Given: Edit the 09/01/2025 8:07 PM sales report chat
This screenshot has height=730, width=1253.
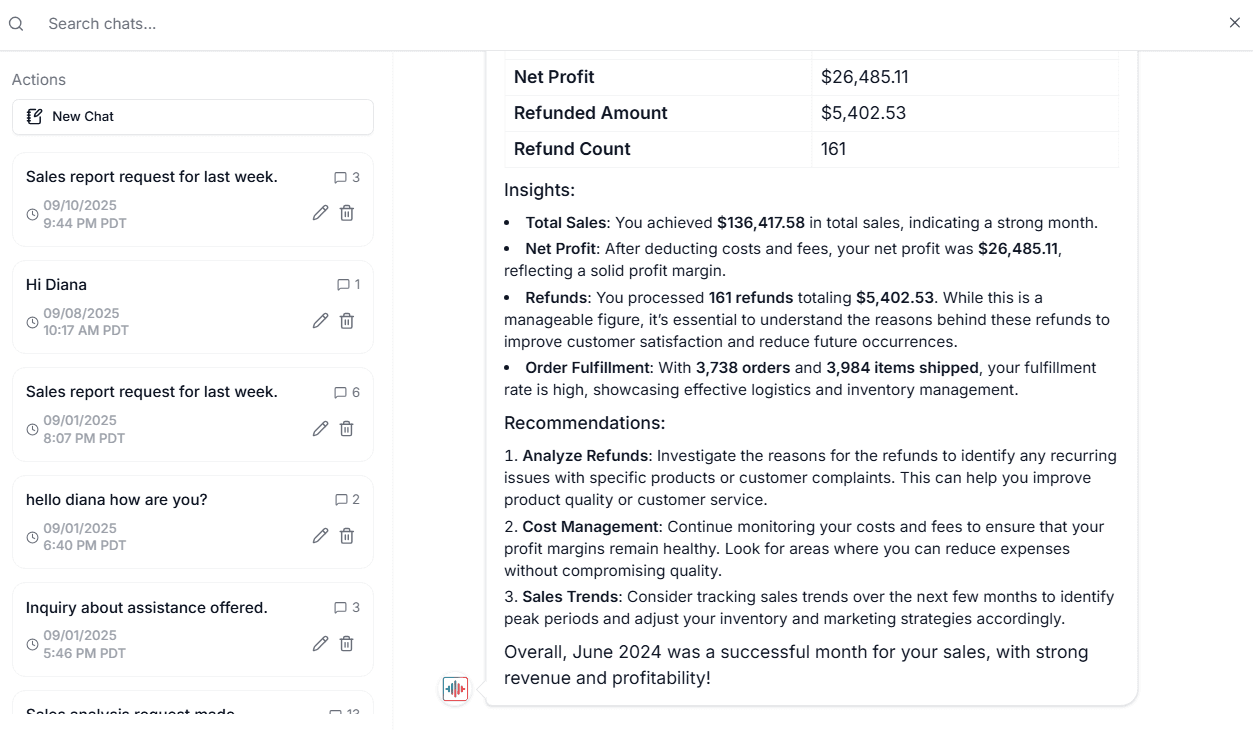Looking at the screenshot, I should (x=320, y=429).
